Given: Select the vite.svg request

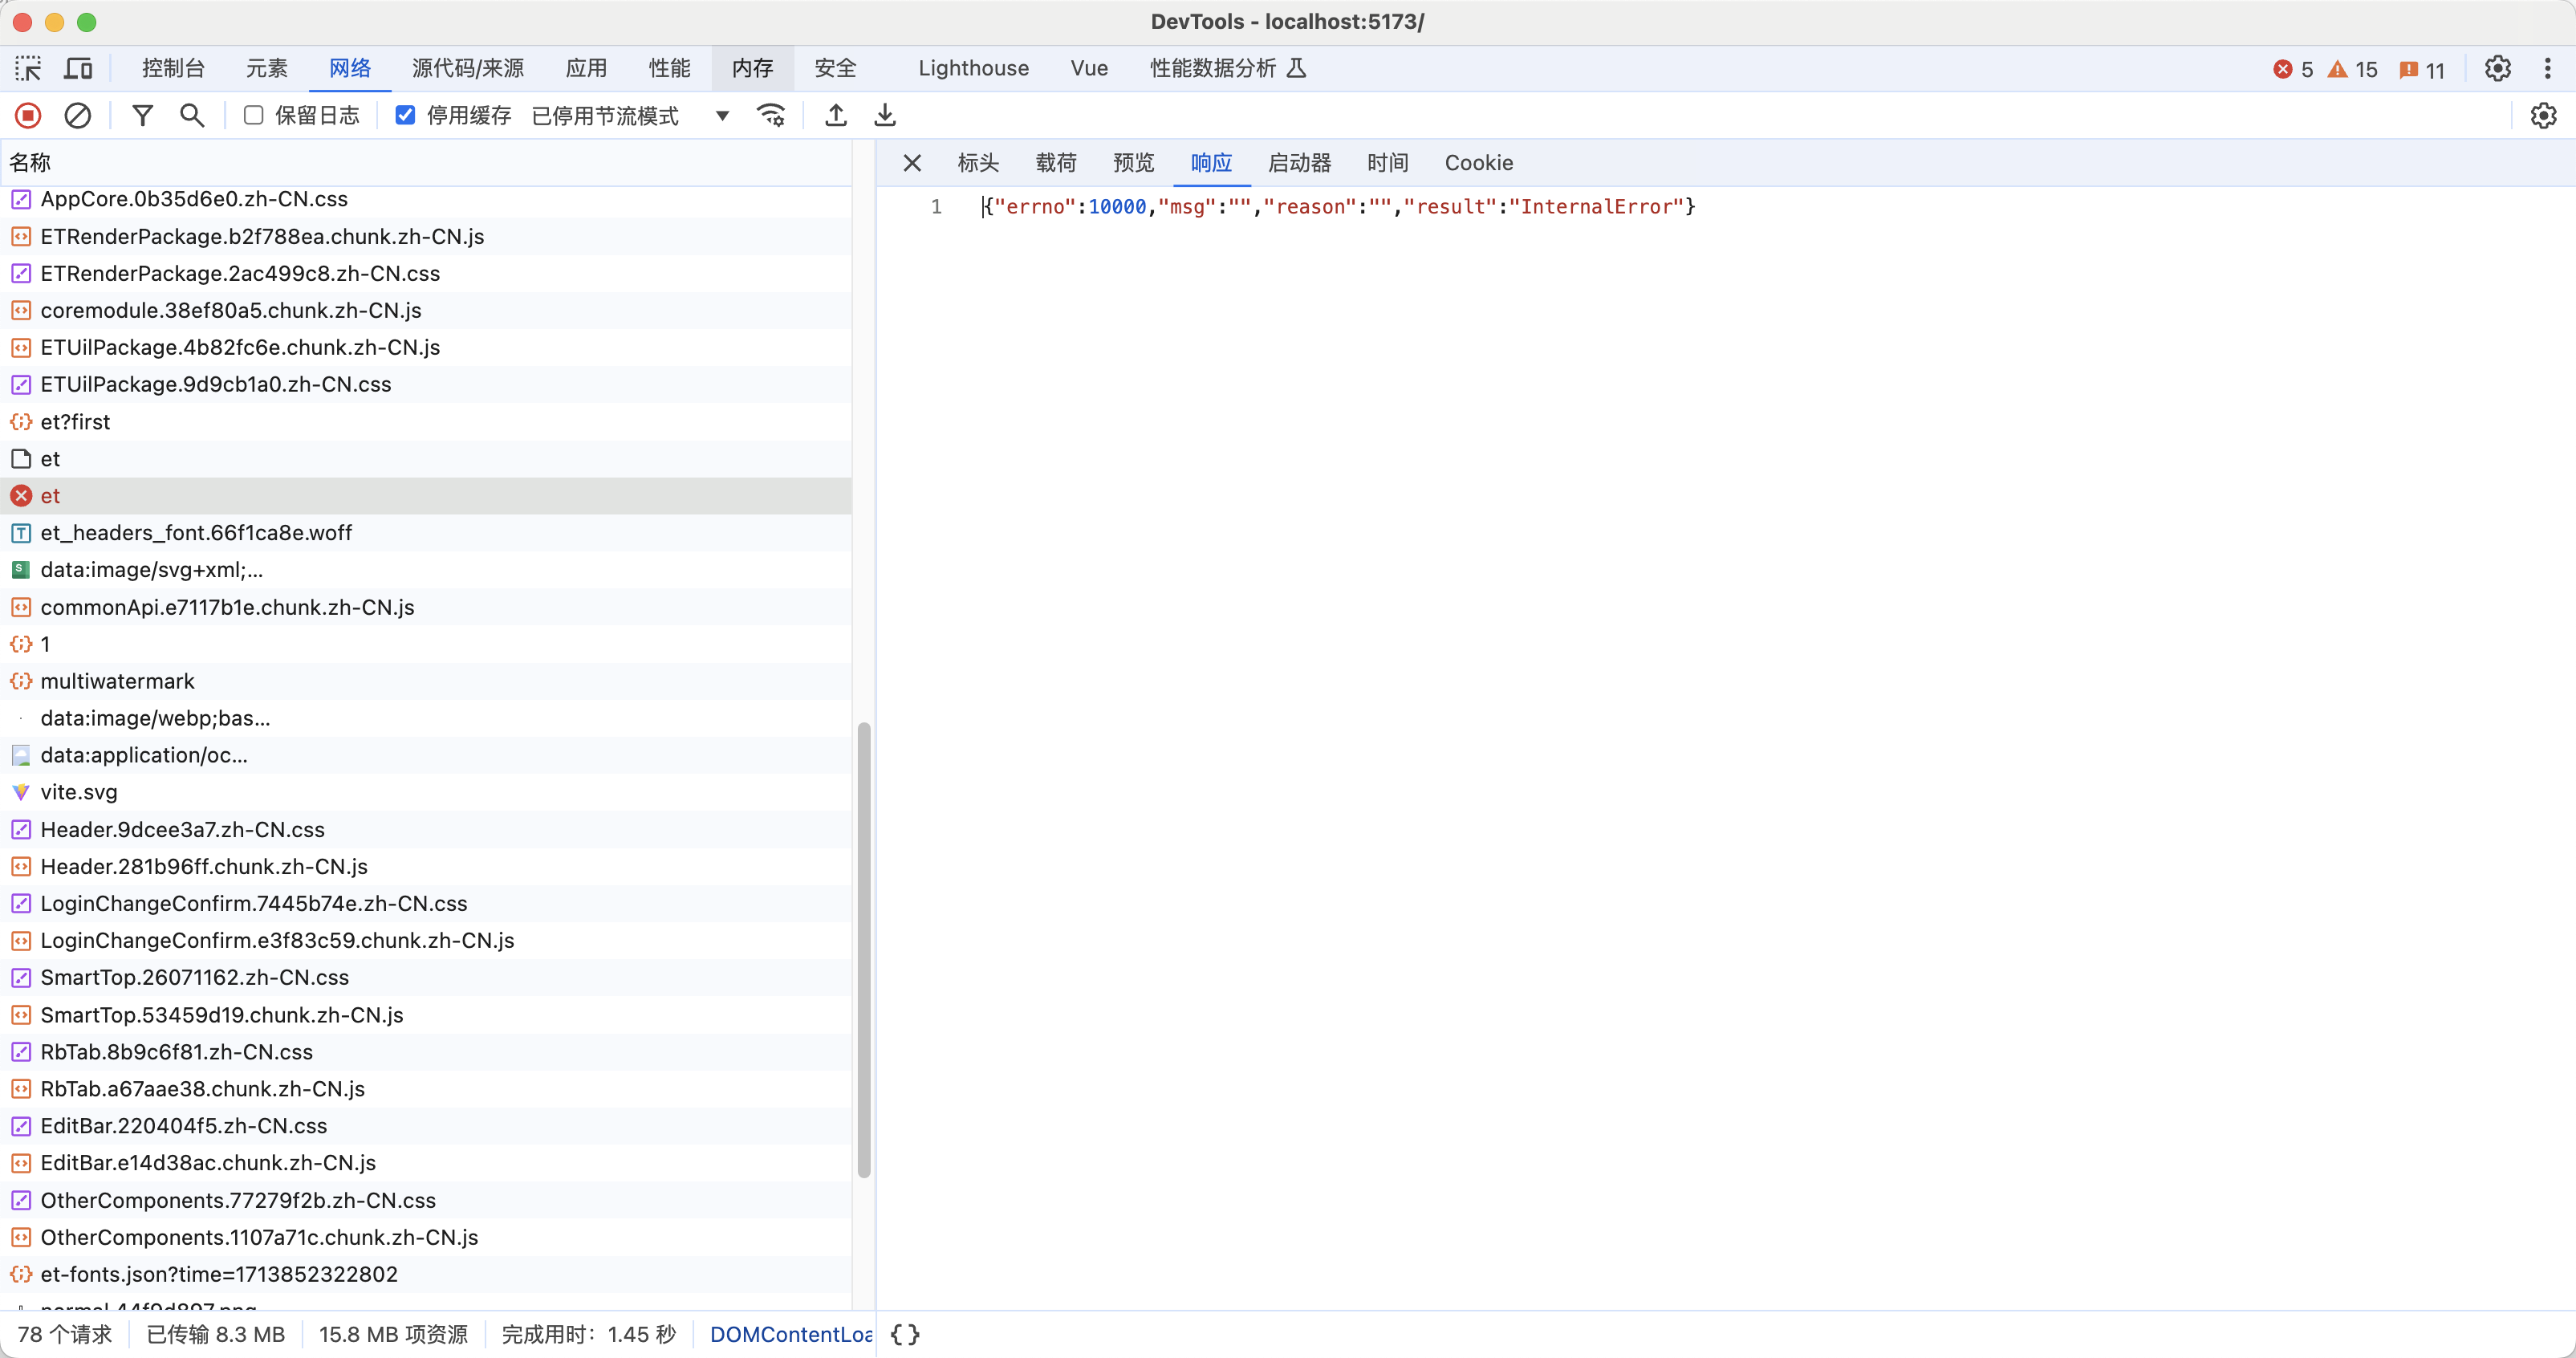Looking at the screenshot, I should (x=426, y=792).
